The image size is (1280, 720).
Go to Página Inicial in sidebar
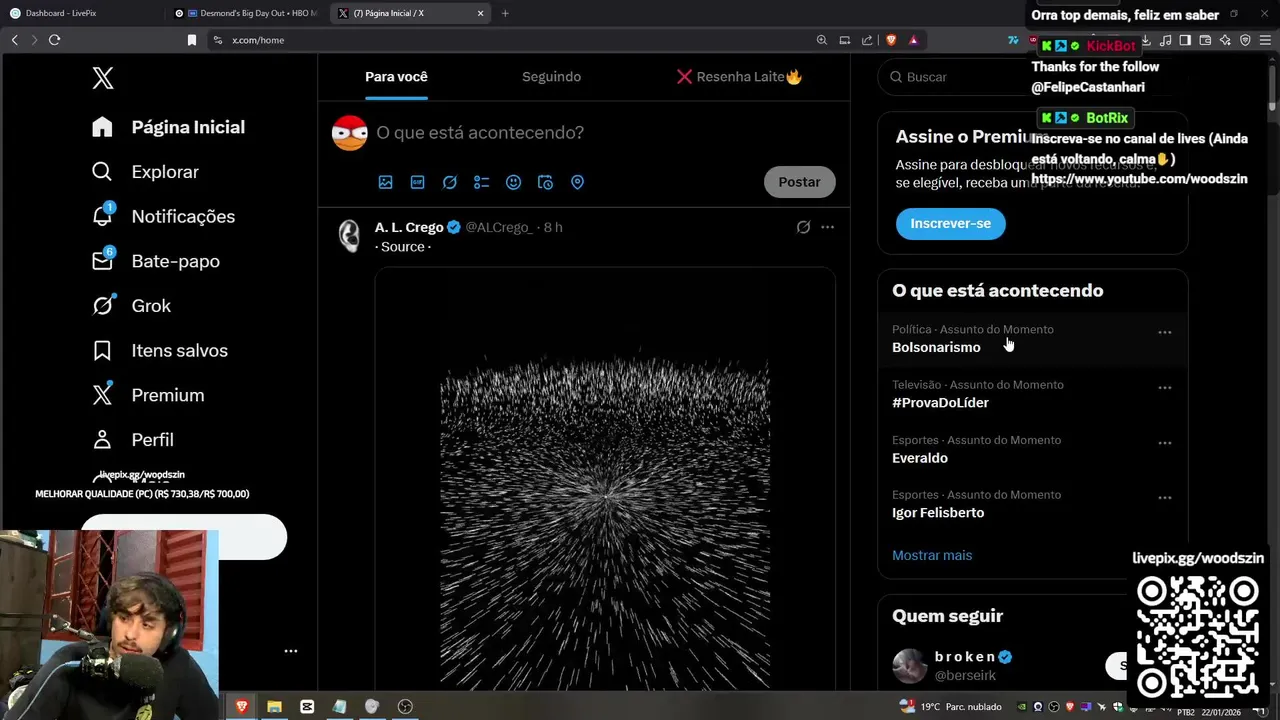coord(168,127)
